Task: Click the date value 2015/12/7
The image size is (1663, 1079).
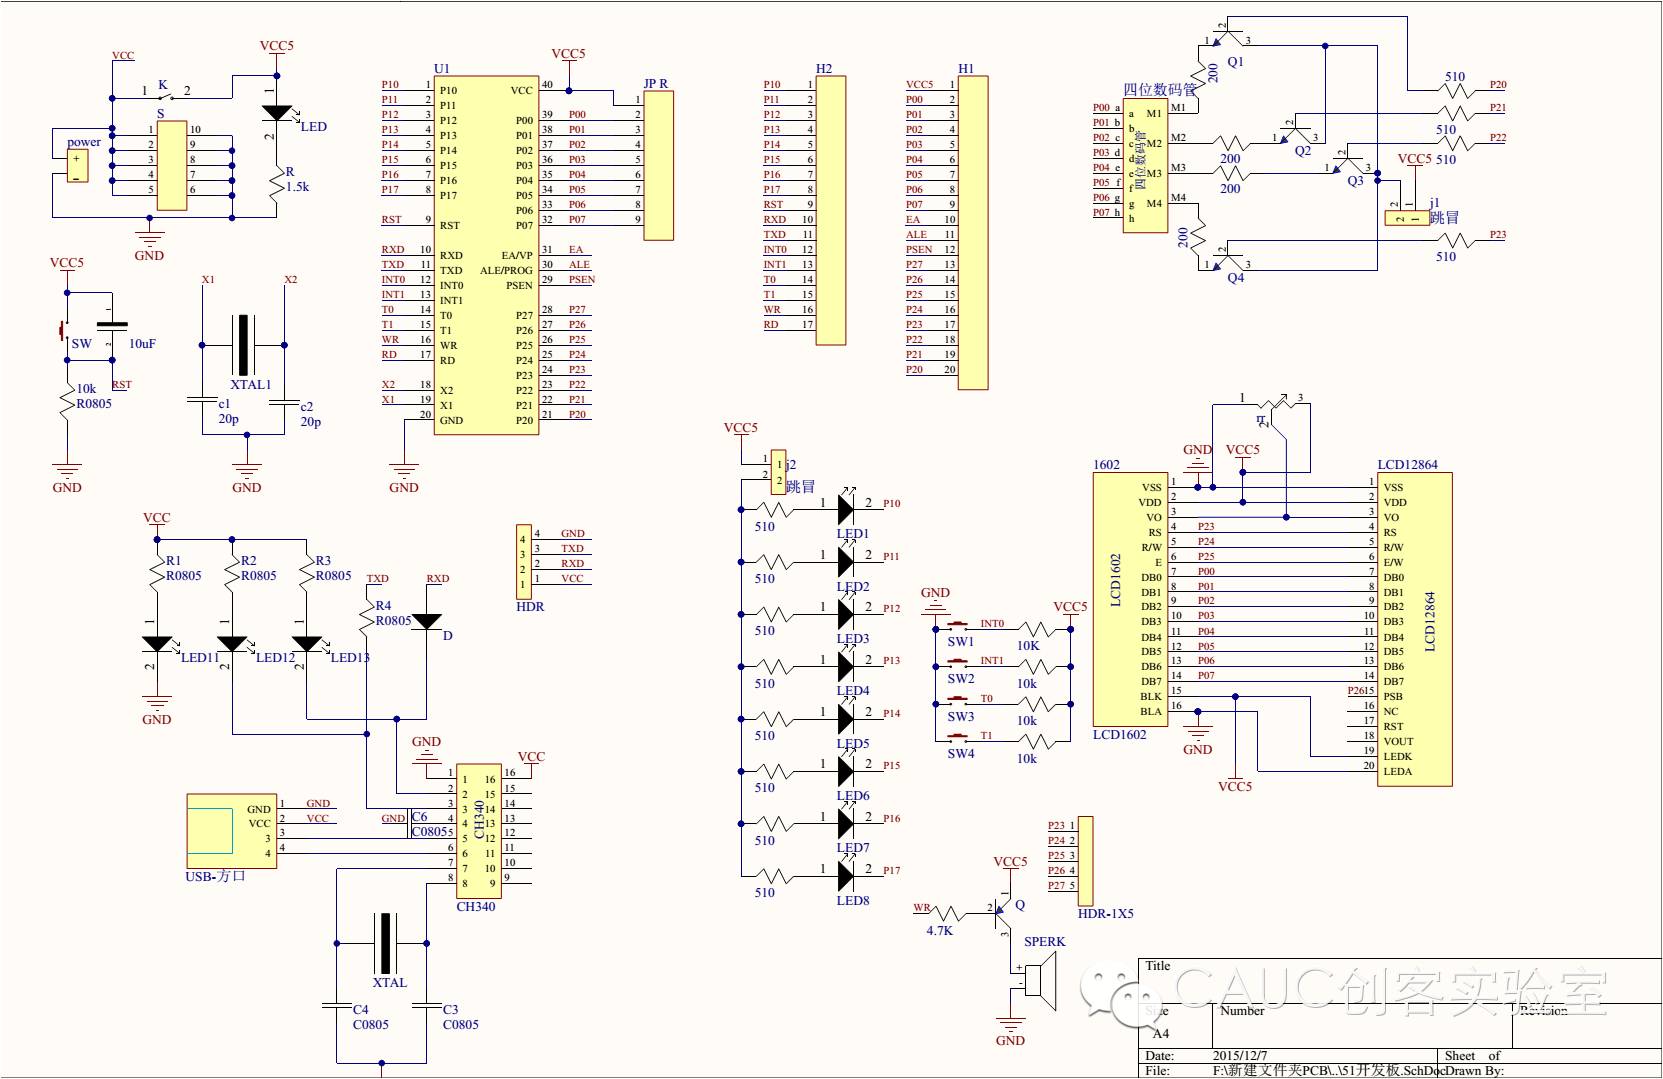Action: click(x=1240, y=1056)
